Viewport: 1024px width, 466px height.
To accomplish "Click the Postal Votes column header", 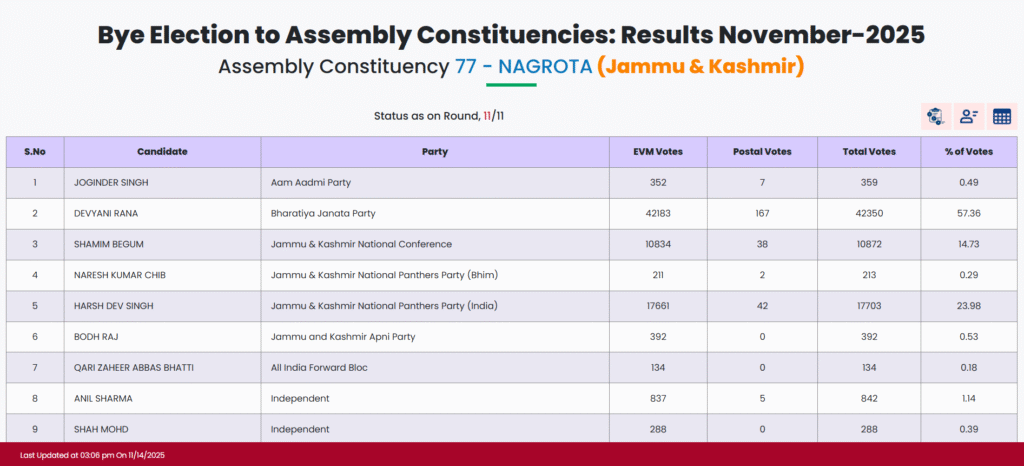I will click(x=762, y=152).
